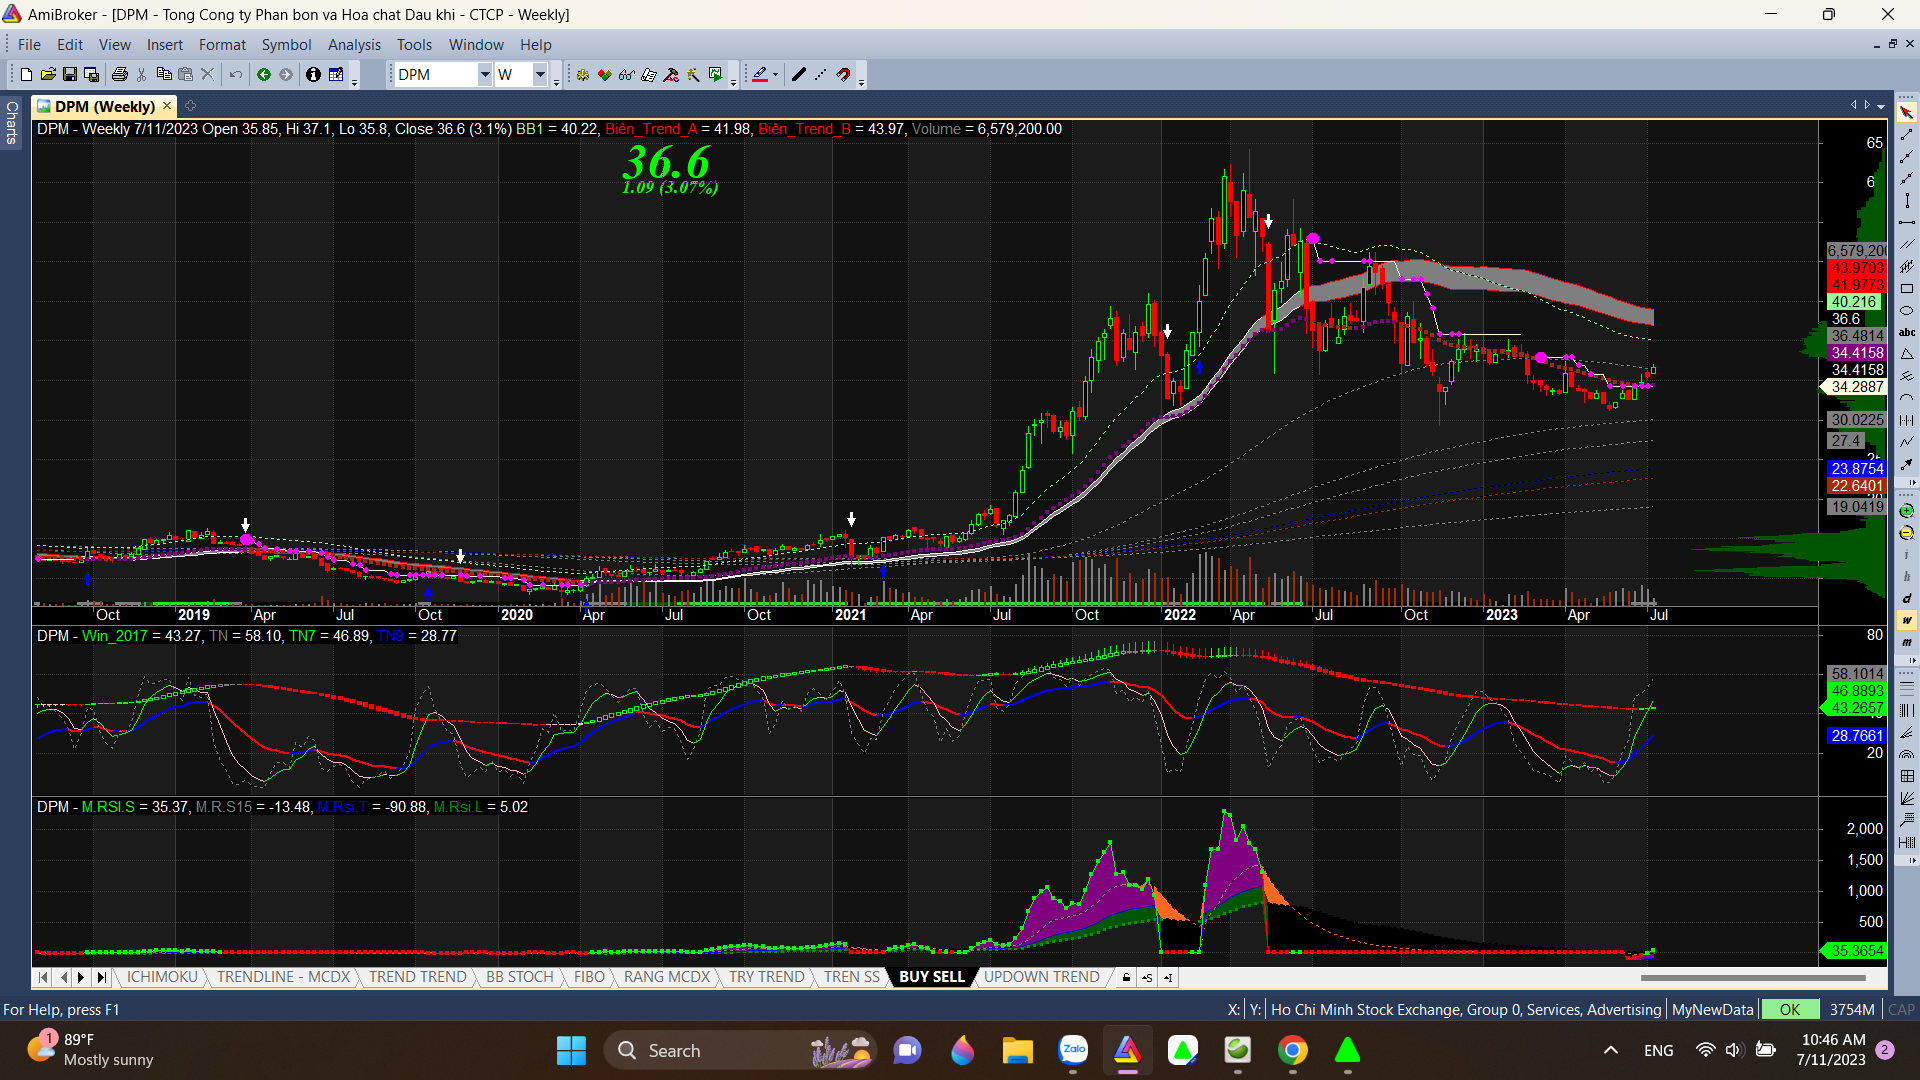
Task: Click the Open folder icon in the toolbar
Action: [x=48, y=75]
